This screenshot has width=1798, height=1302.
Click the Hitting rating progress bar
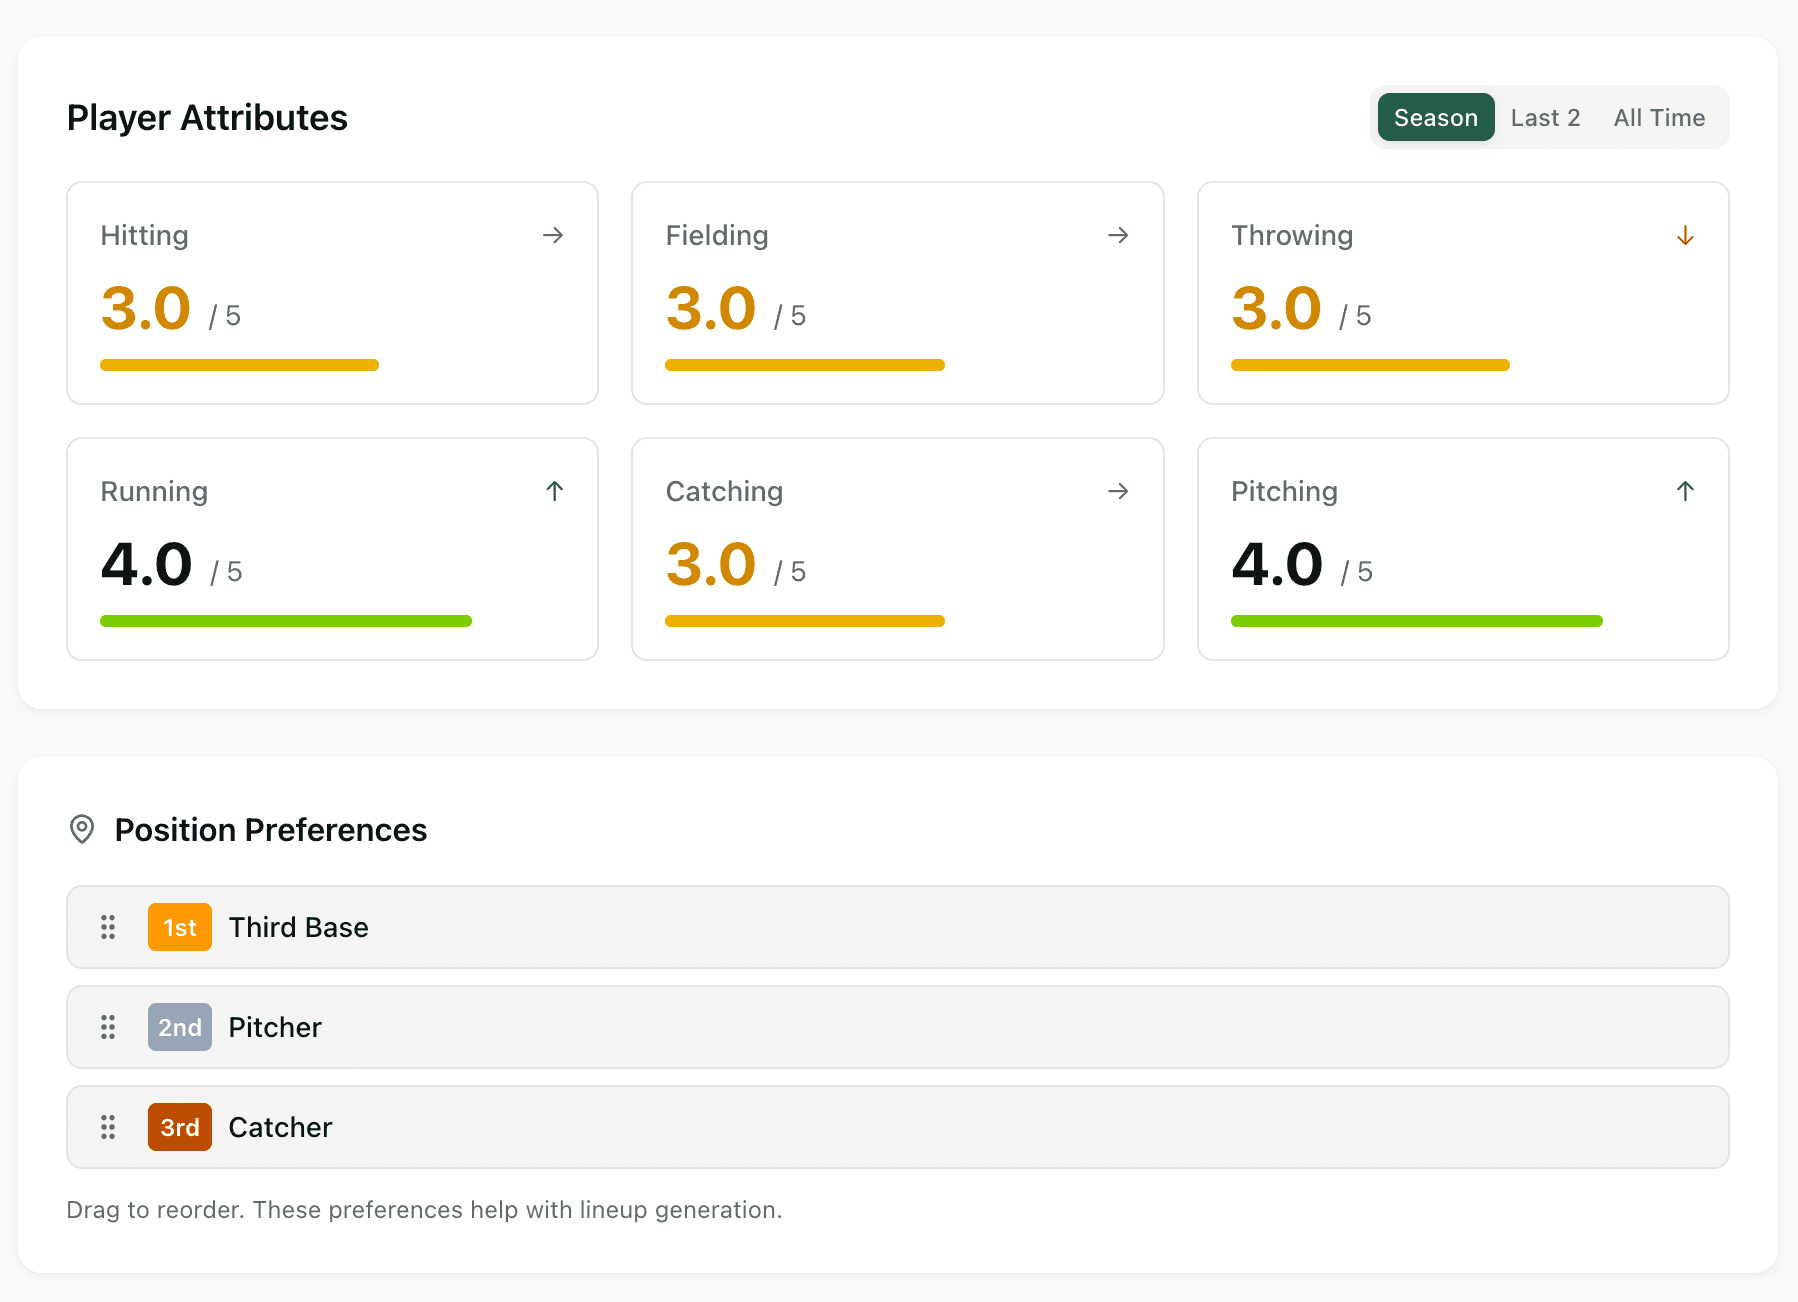point(240,365)
